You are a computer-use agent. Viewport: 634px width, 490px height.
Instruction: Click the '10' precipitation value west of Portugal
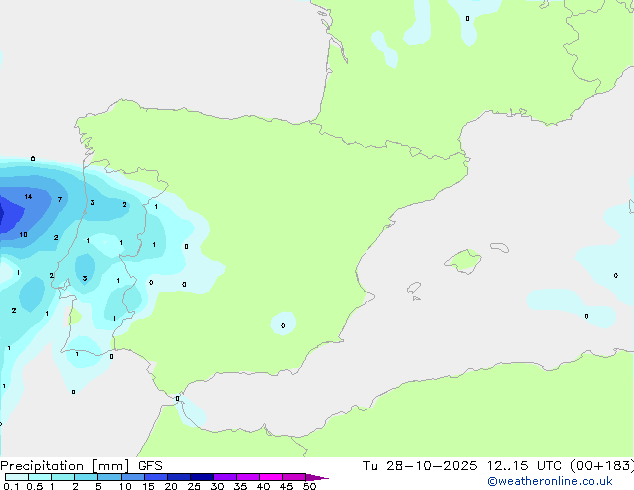(23, 234)
